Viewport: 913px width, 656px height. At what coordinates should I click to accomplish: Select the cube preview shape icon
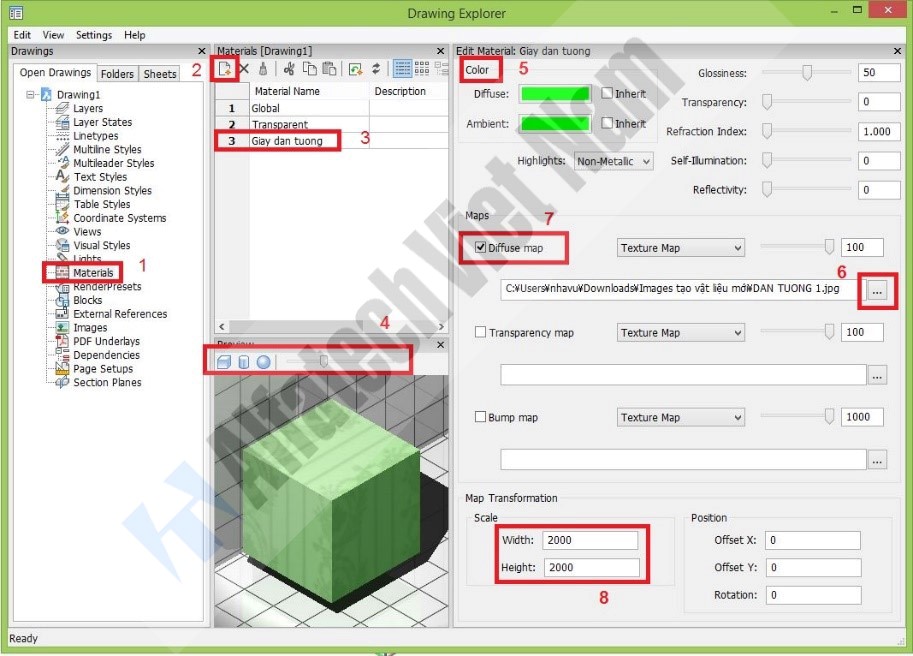click(224, 361)
